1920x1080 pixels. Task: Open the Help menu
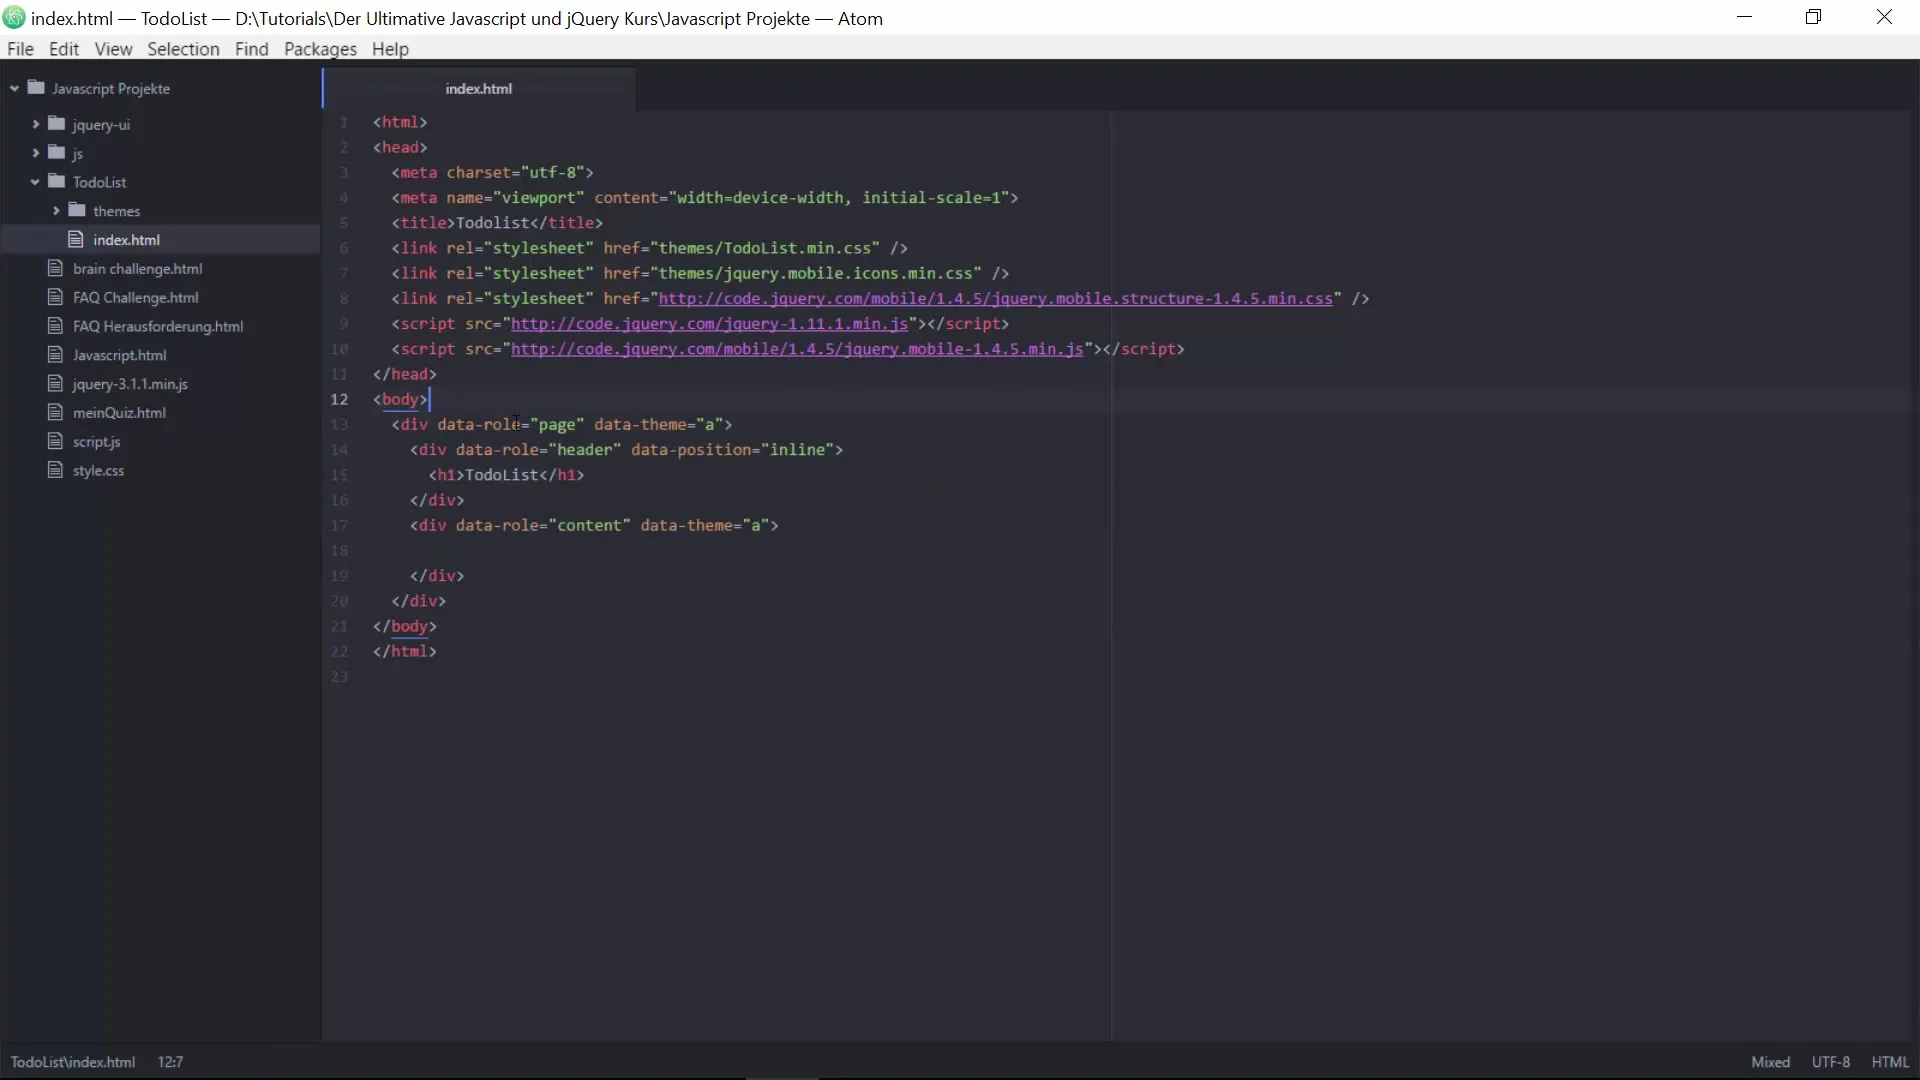point(390,49)
